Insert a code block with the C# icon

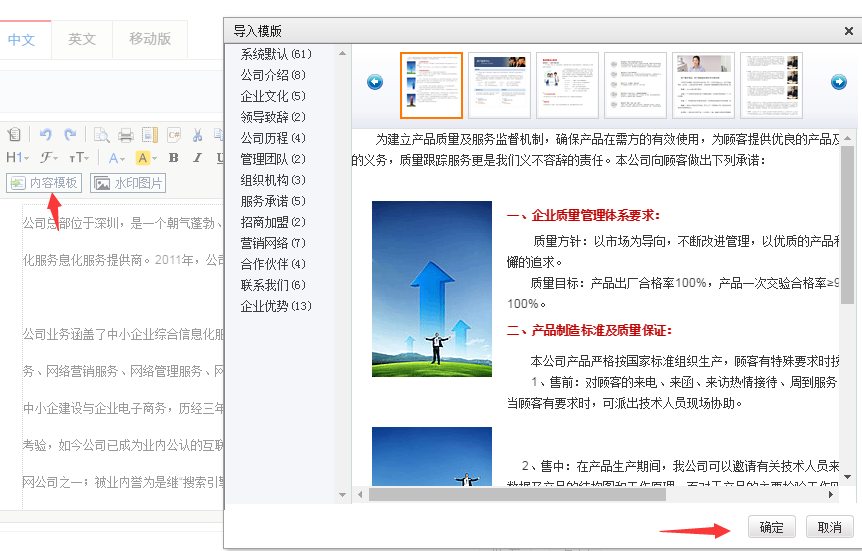point(174,135)
